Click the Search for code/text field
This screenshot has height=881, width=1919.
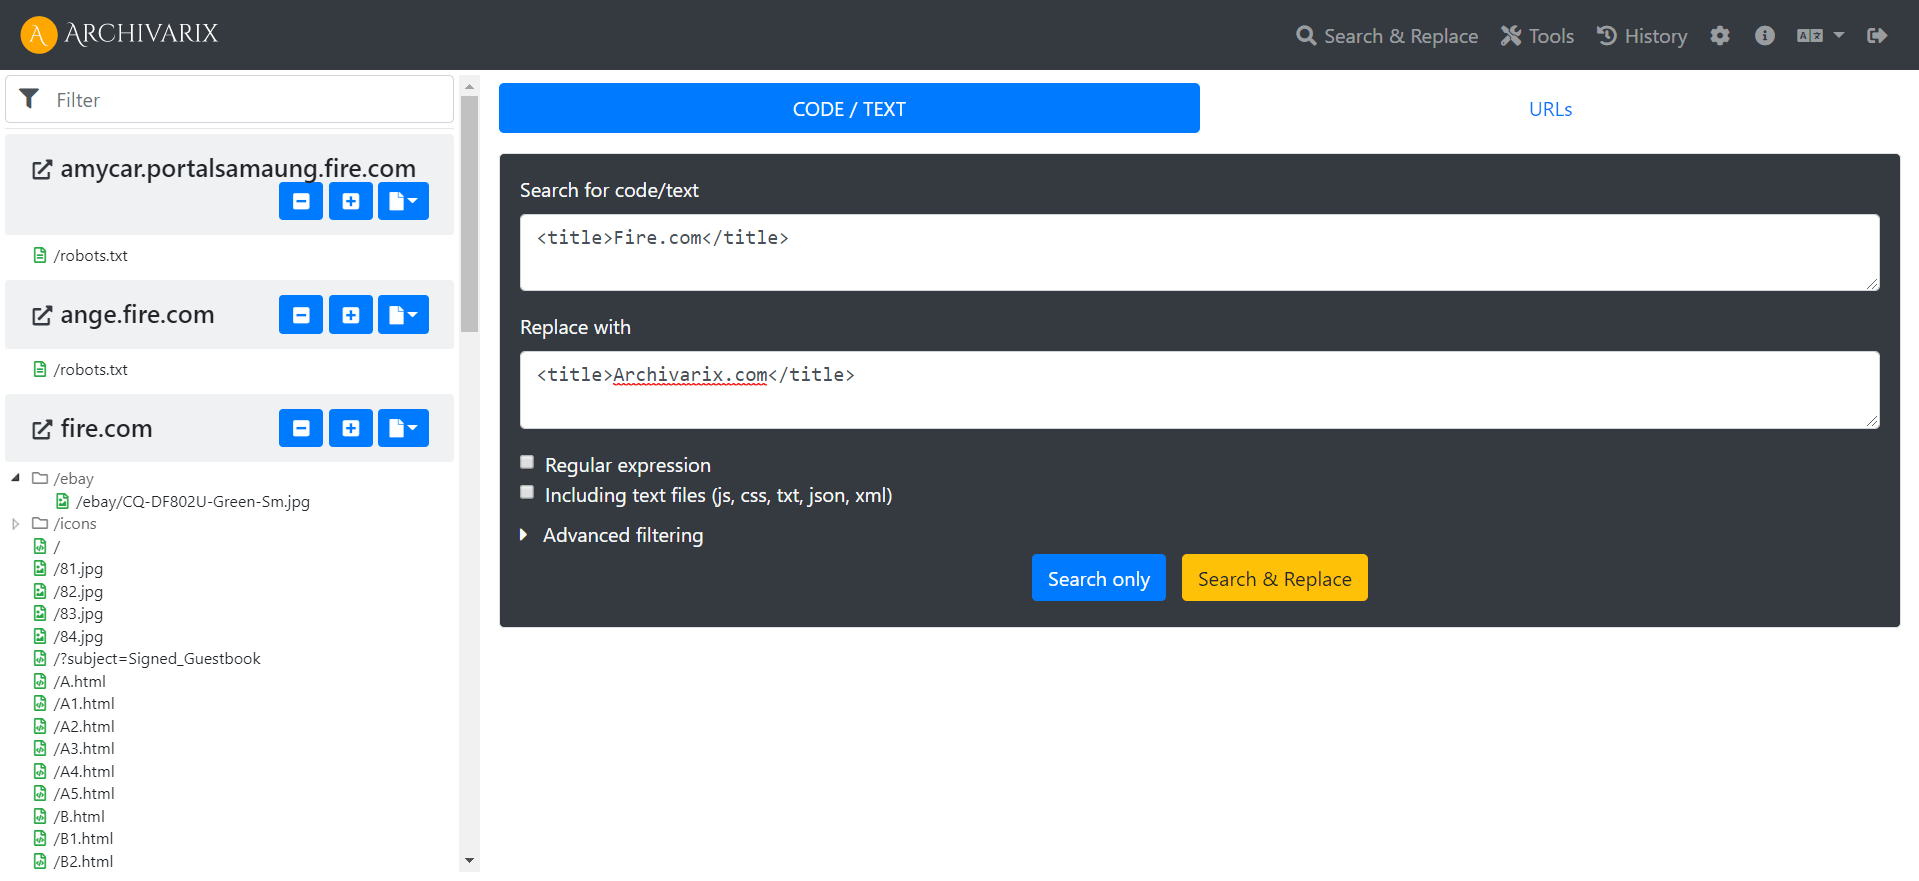(1199, 252)
